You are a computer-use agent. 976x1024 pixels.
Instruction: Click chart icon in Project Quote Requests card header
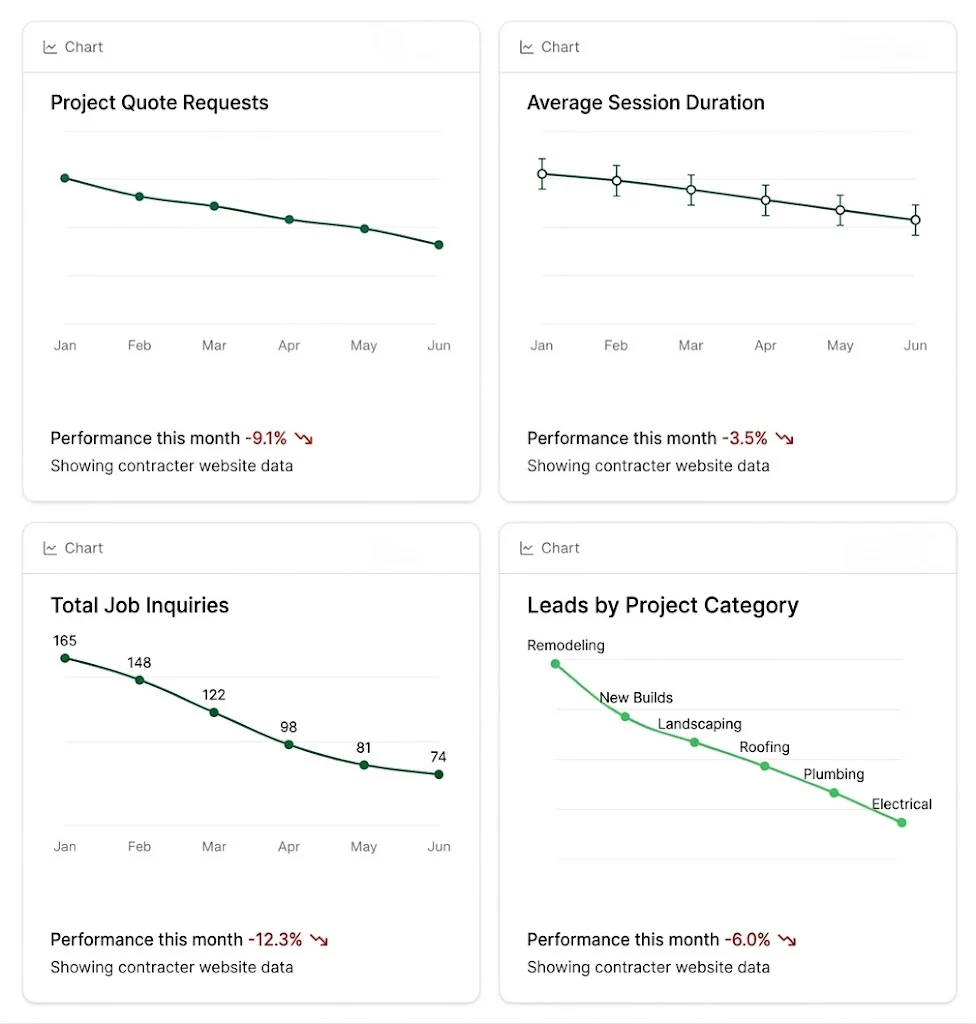(50, 47)
